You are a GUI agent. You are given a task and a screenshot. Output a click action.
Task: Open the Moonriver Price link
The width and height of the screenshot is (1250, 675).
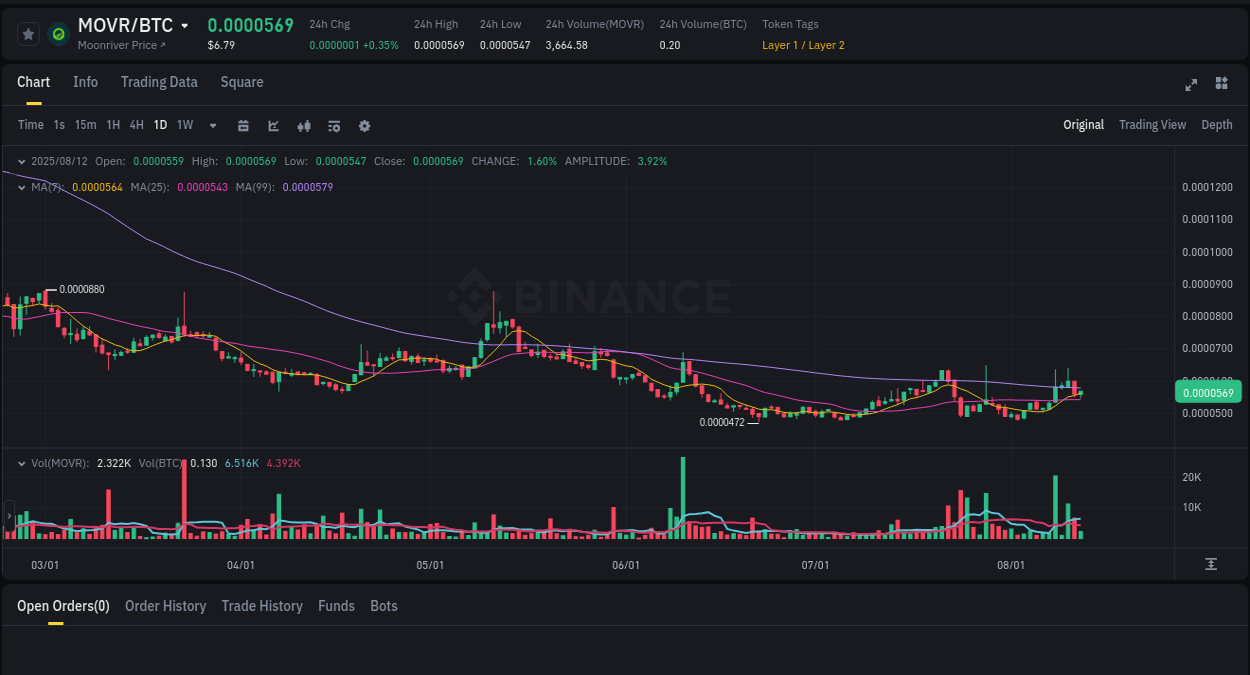point(122,44)
